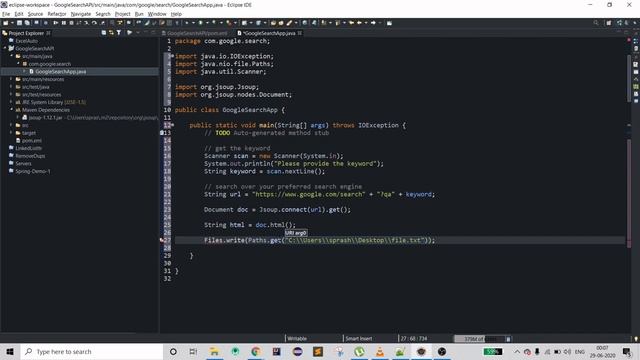
Task: Click the Resume debug toolbar icon
Action: tap(56, 23)
